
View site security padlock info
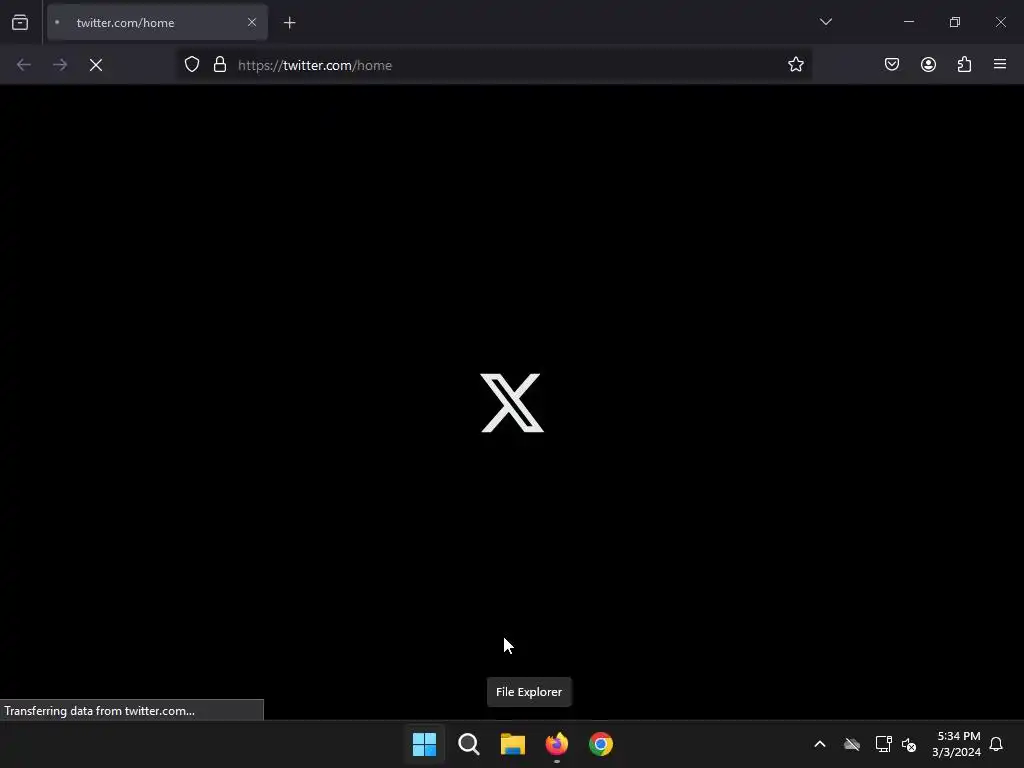tap(220, 64)
